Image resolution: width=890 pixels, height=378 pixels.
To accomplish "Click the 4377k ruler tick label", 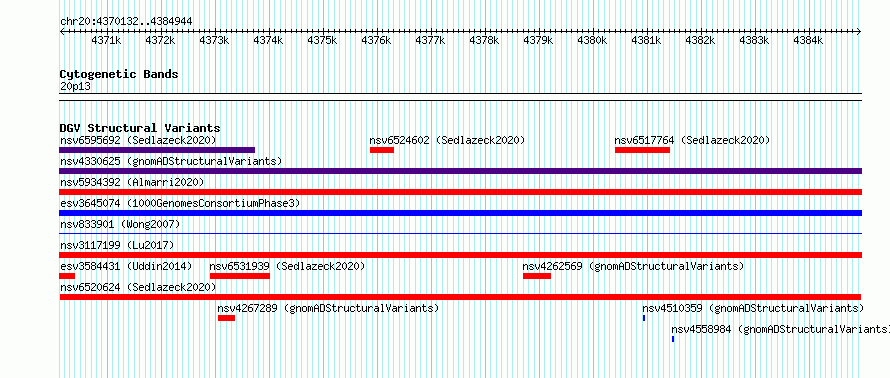I will click(x=430, y=40).
